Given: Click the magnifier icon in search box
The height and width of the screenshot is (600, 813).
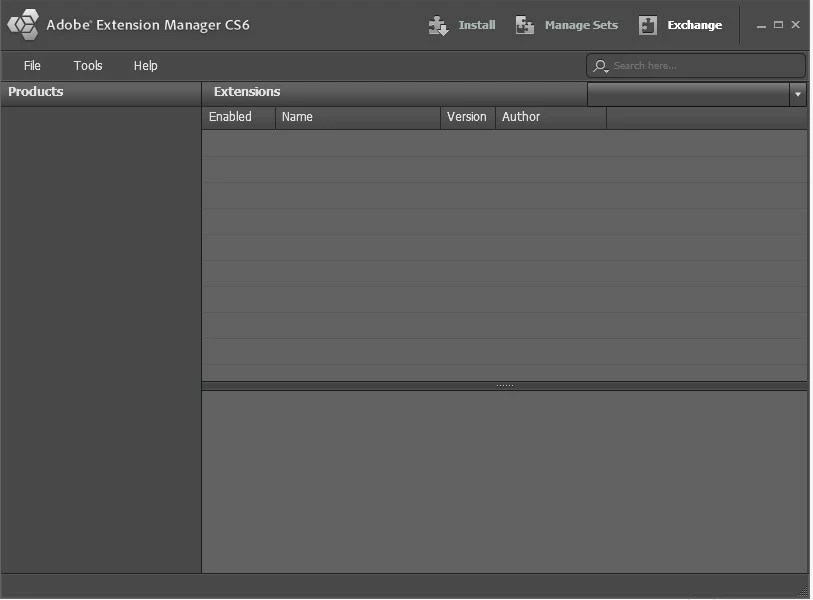Looking at the screenshot, I should tap(600, 66).
